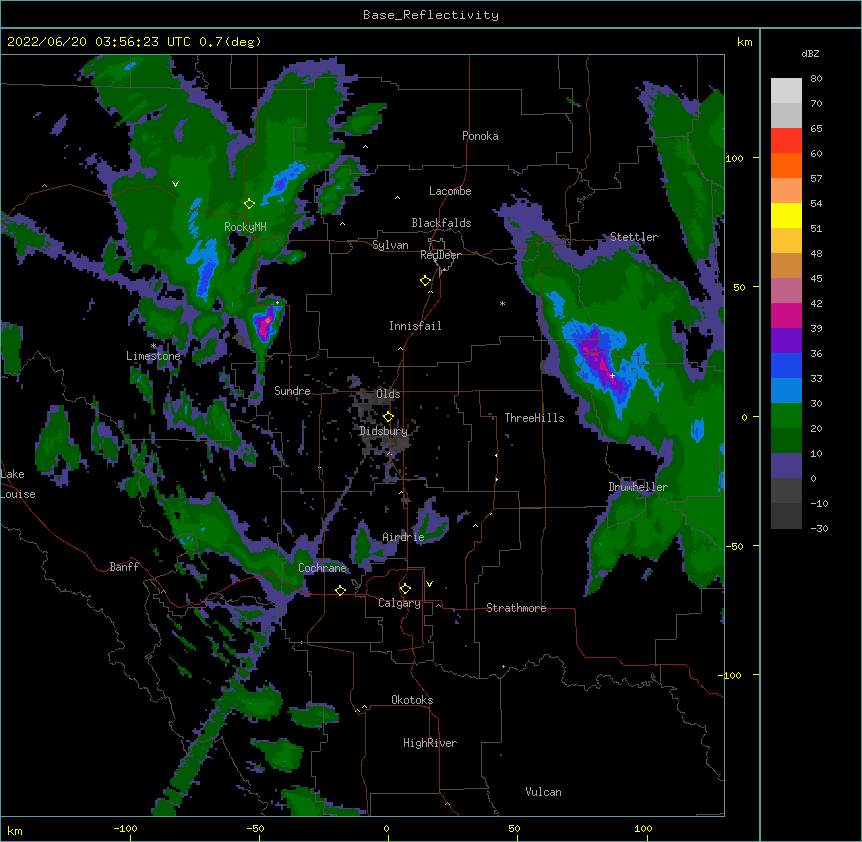The width and height of the screenshot is (862, 842).
Task: Click the RedDeer city label
Action: (440, 255)
